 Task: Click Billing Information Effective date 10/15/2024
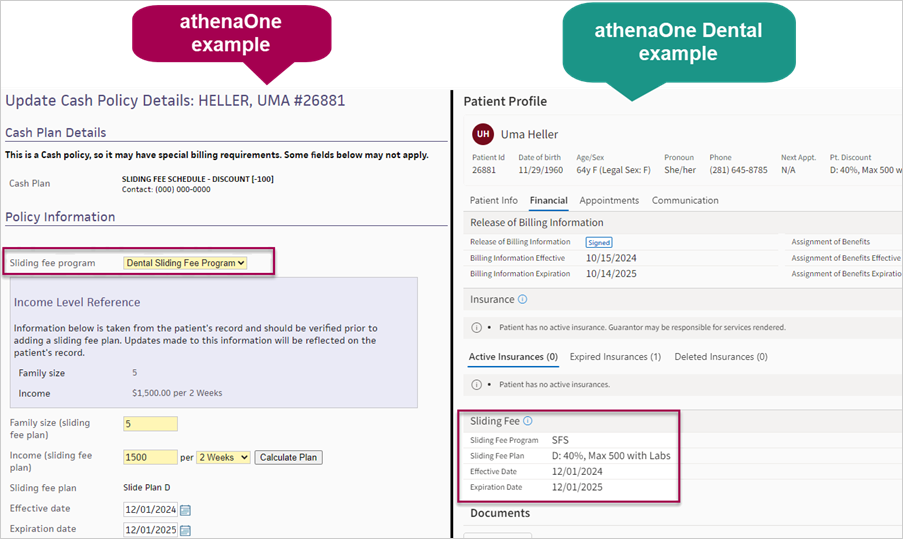click(x=611, y=258)
